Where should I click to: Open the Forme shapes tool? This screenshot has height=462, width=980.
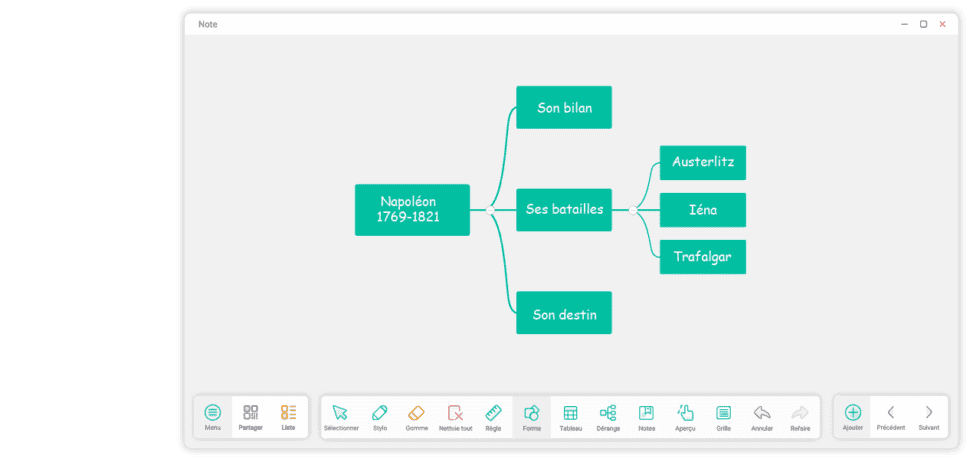[x=531, y=413]
